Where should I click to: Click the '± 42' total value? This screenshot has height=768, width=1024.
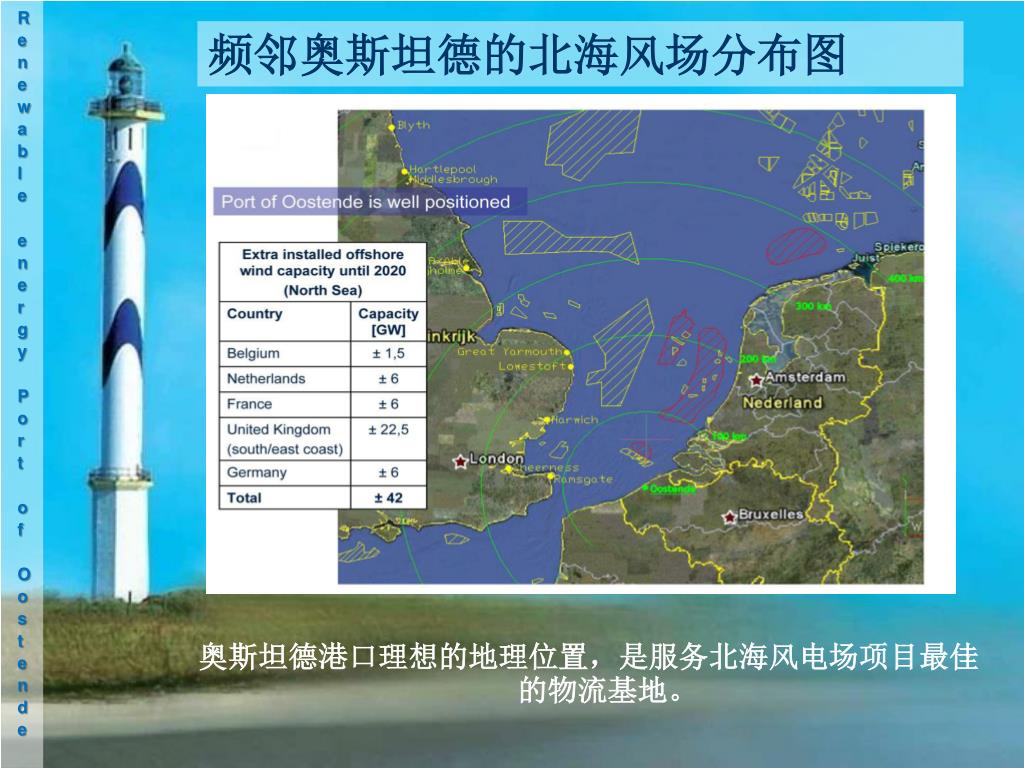(x=389, y=498)
